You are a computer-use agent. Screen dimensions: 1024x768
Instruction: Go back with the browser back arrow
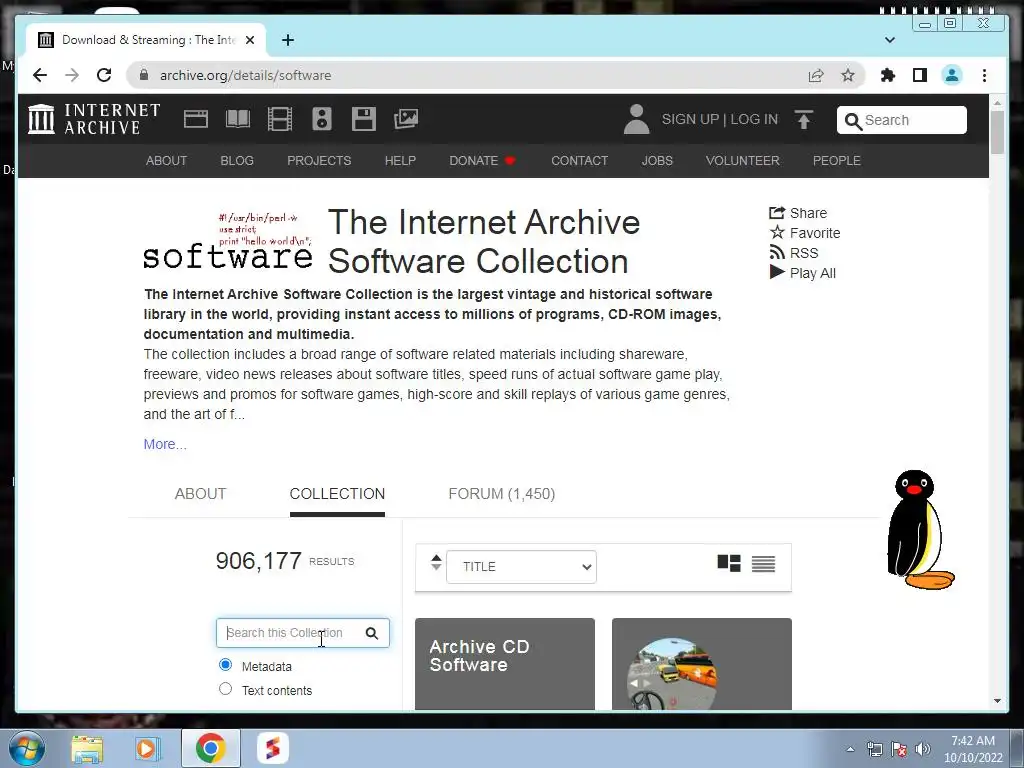pyautogui.click(x=40, y=75)
